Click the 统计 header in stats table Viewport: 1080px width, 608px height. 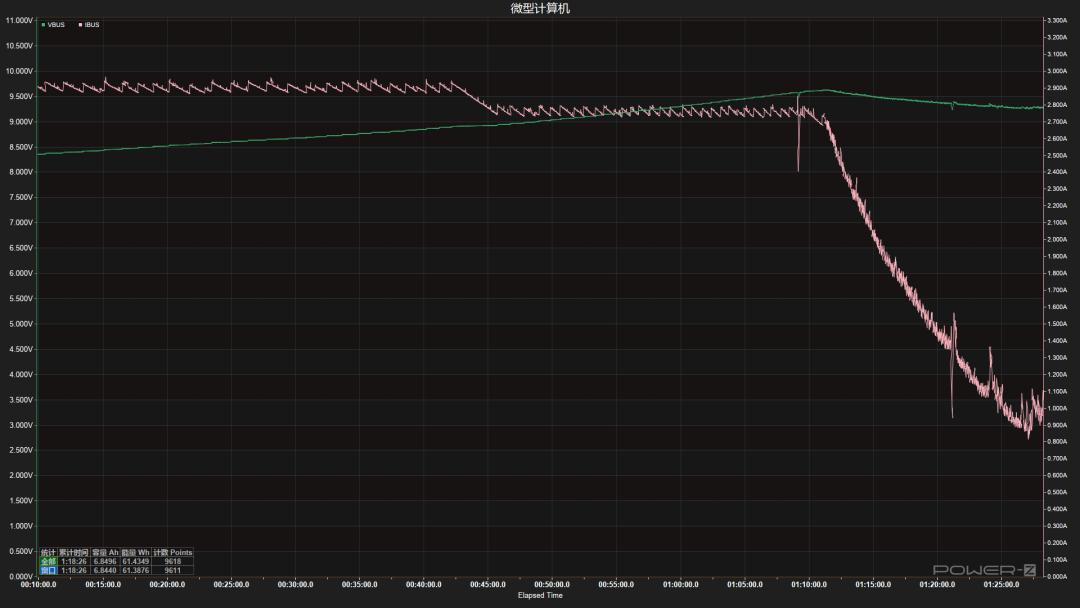click(48, 552)
